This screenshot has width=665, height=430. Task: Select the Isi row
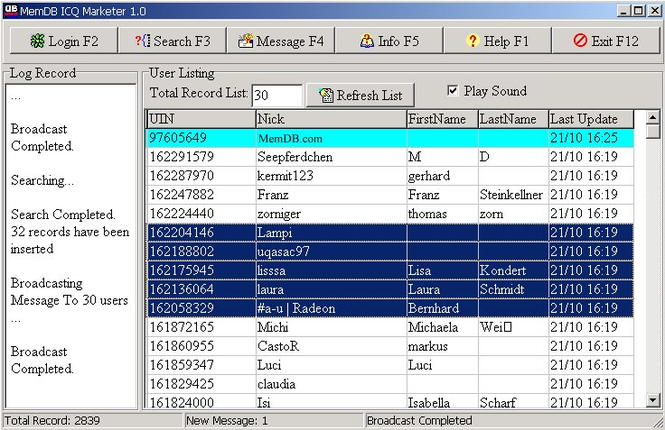[x=390, y=402]
